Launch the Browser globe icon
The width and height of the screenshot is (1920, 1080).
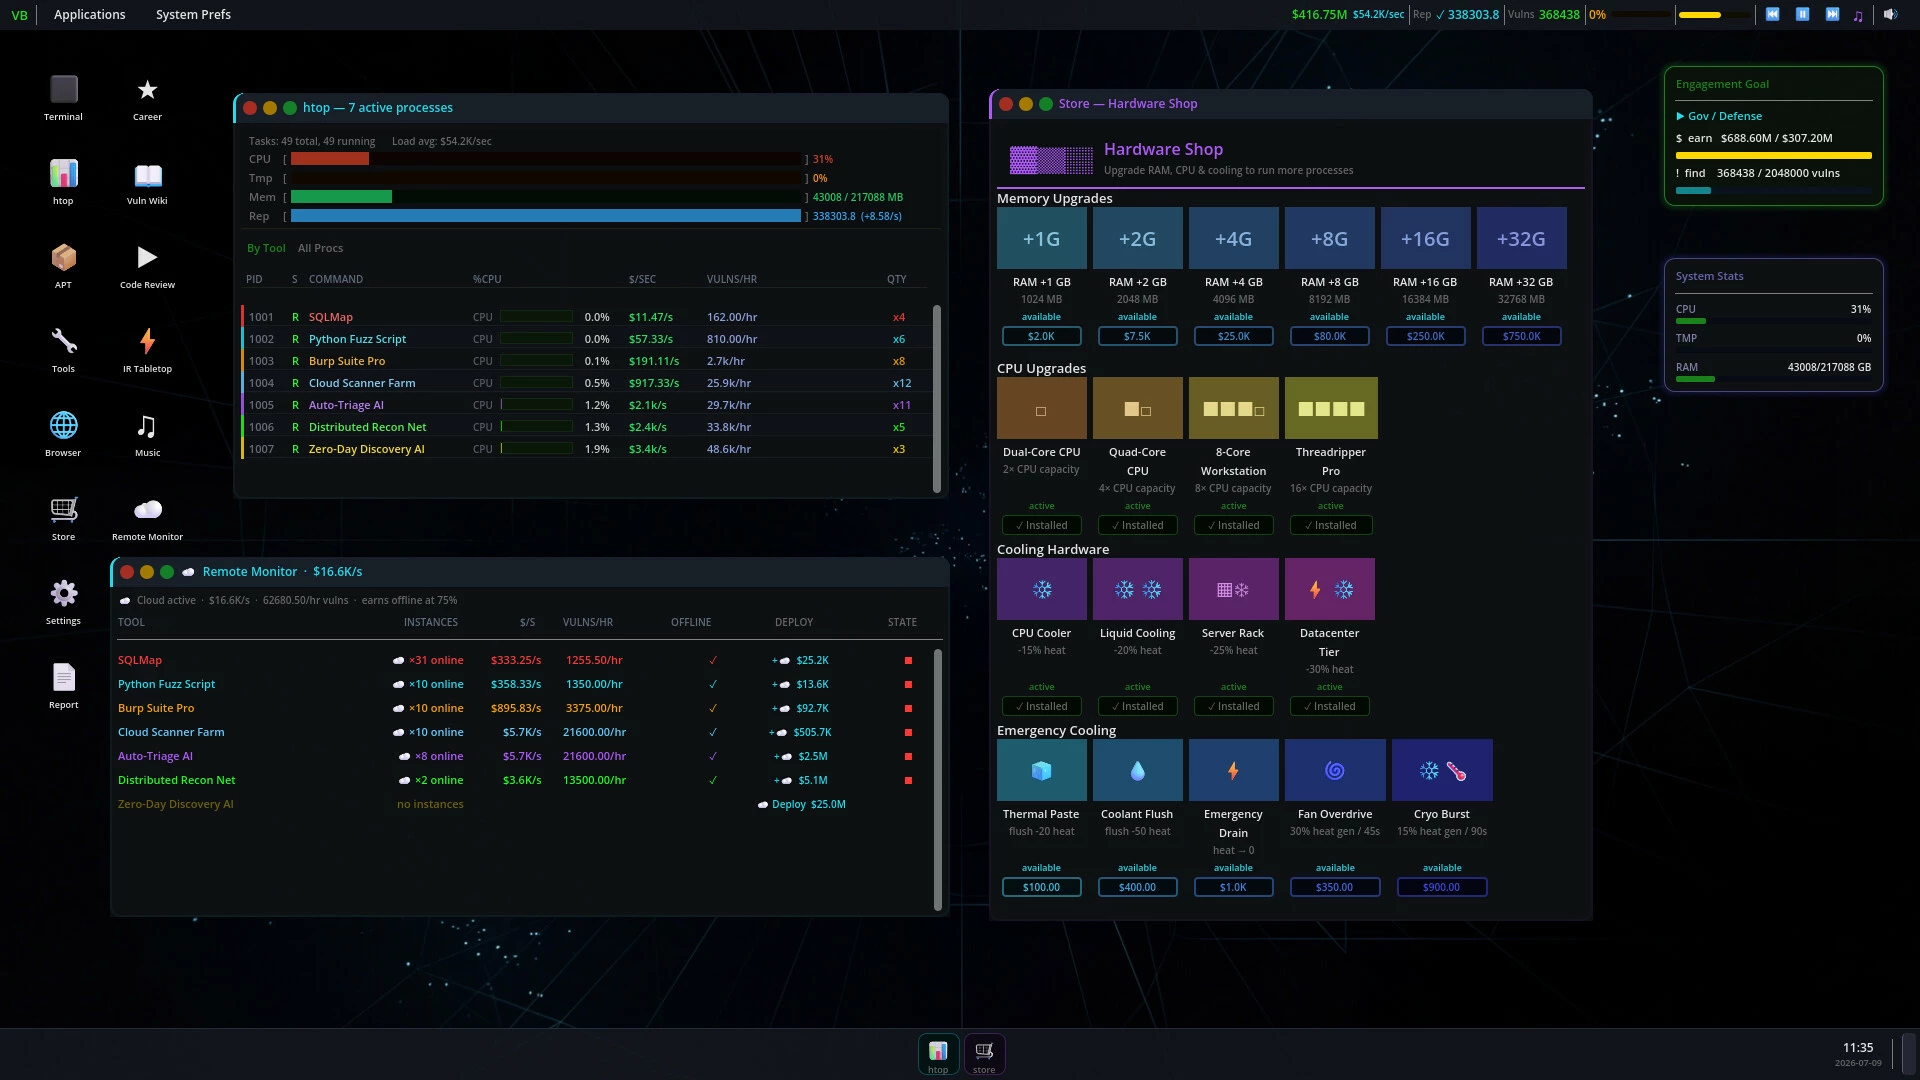tap(63, 433)
